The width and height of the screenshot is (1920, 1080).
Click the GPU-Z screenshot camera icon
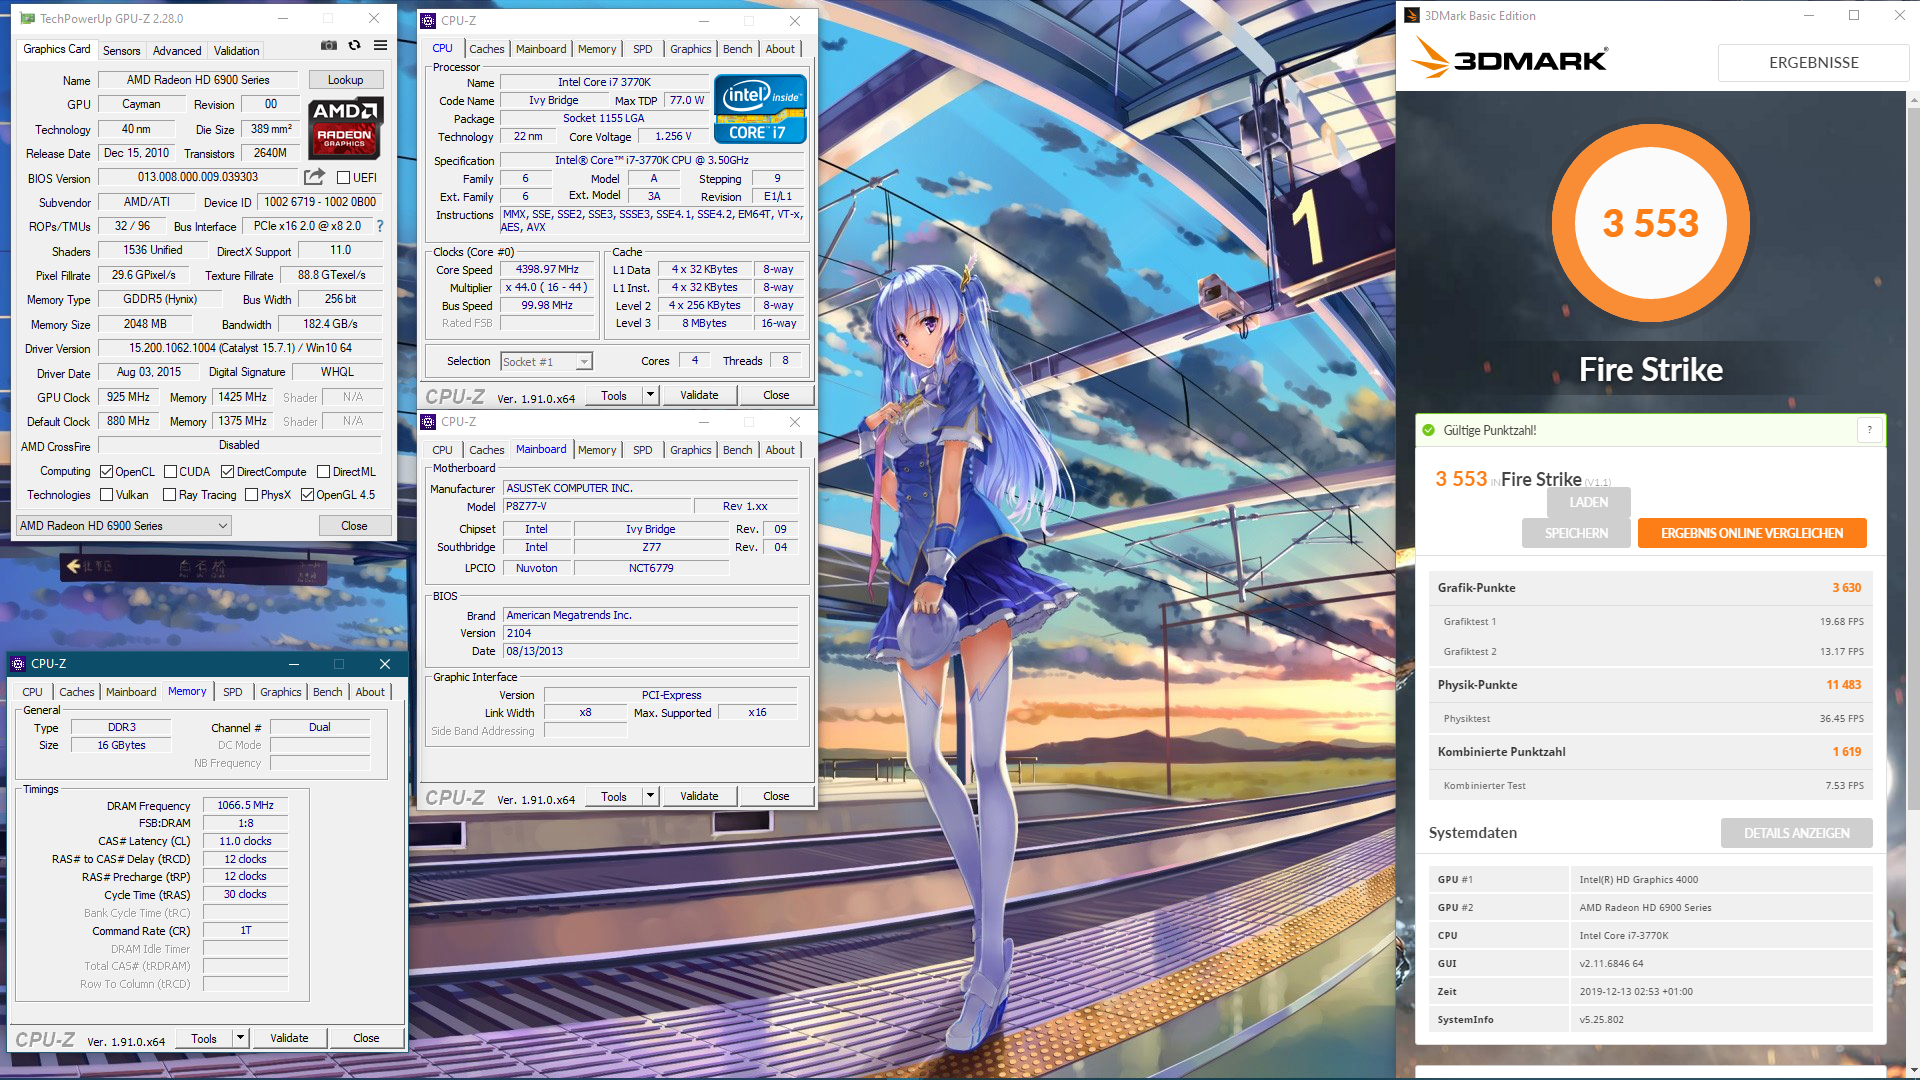[x=328, y=45]
